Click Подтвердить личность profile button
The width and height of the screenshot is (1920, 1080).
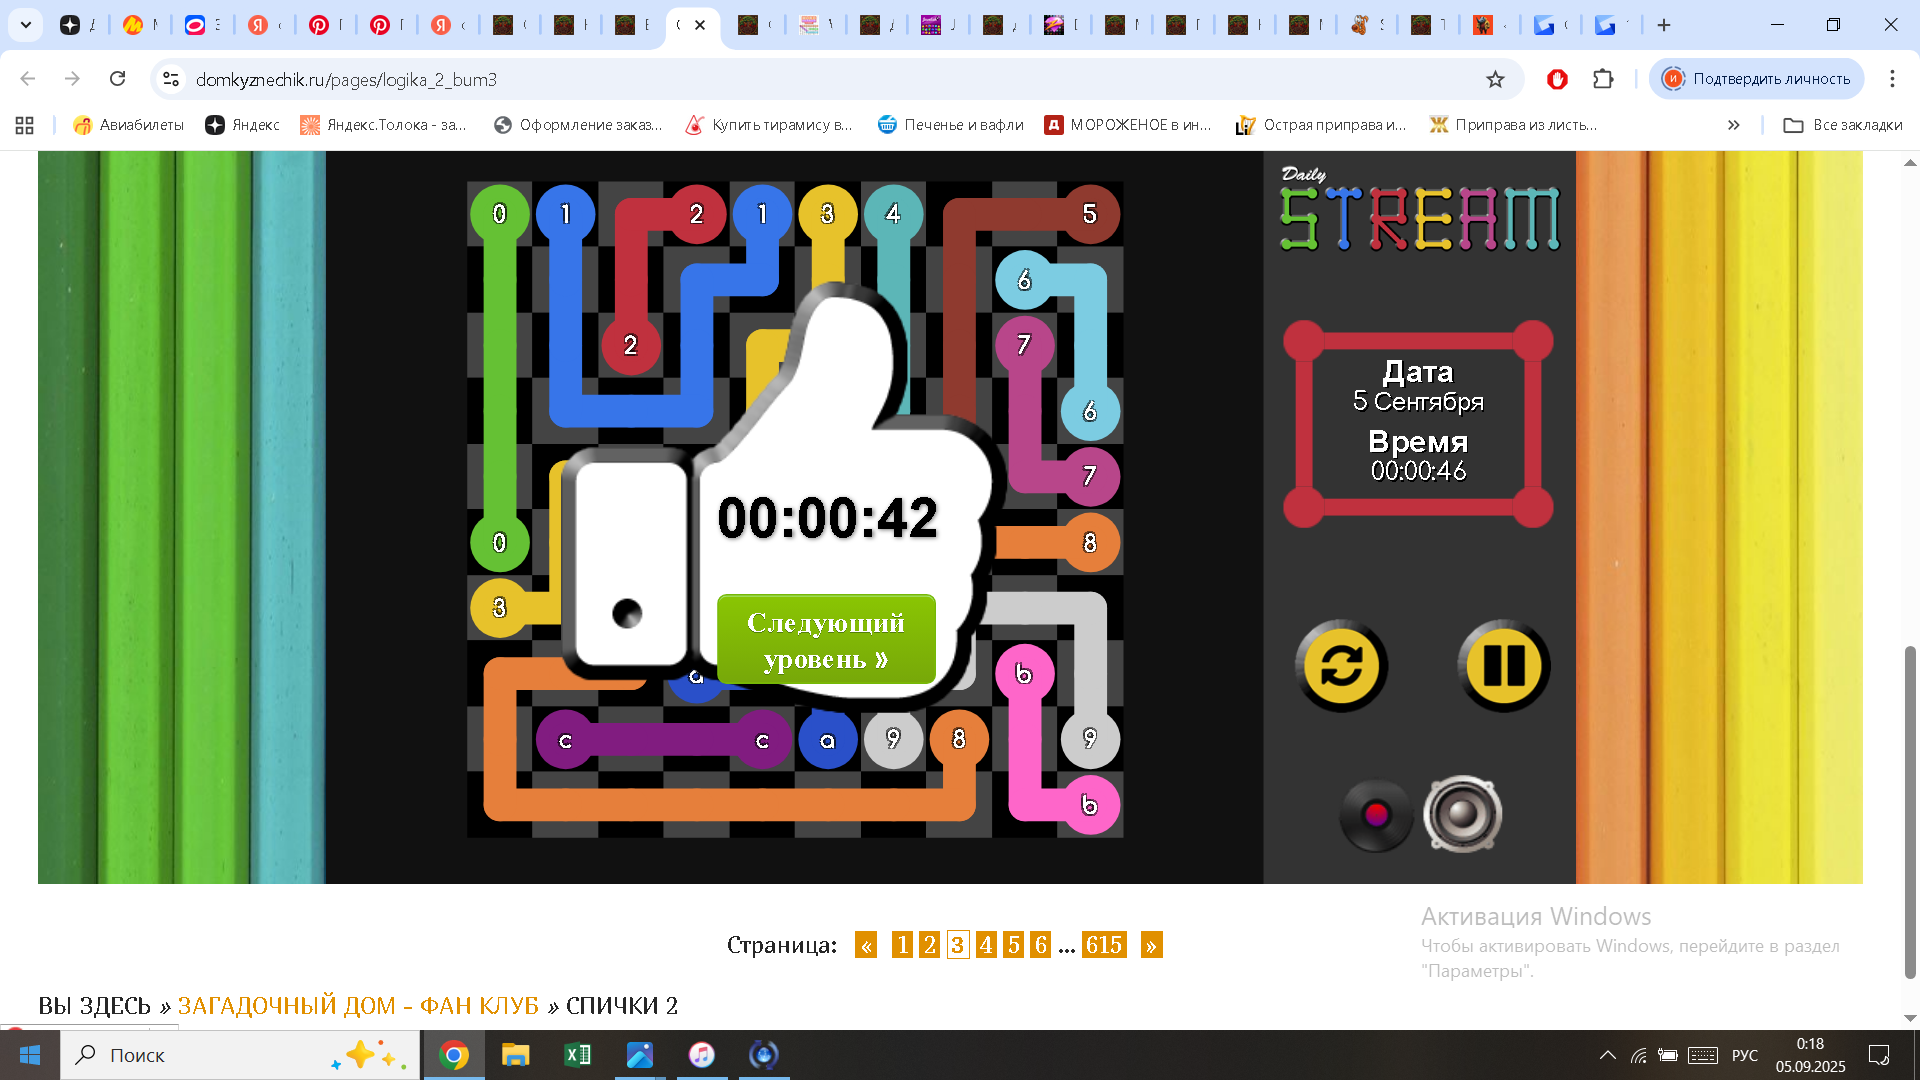click(x=1757, y=79)
